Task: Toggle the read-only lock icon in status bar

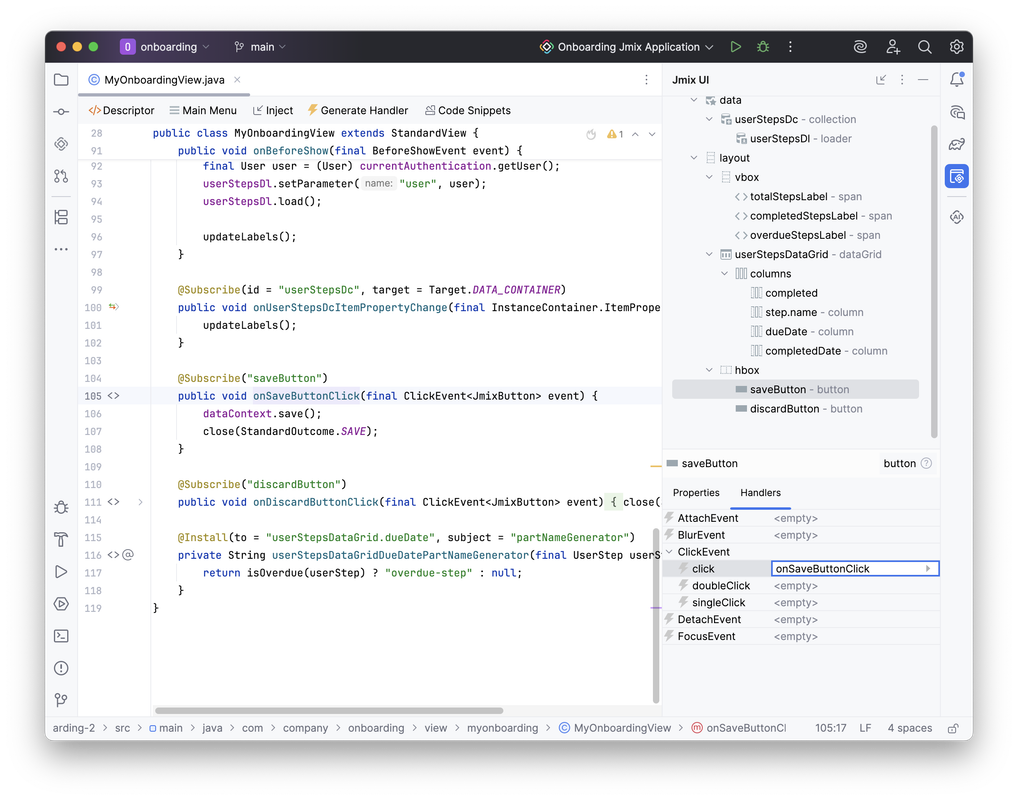Action: (x=952, y=729)
